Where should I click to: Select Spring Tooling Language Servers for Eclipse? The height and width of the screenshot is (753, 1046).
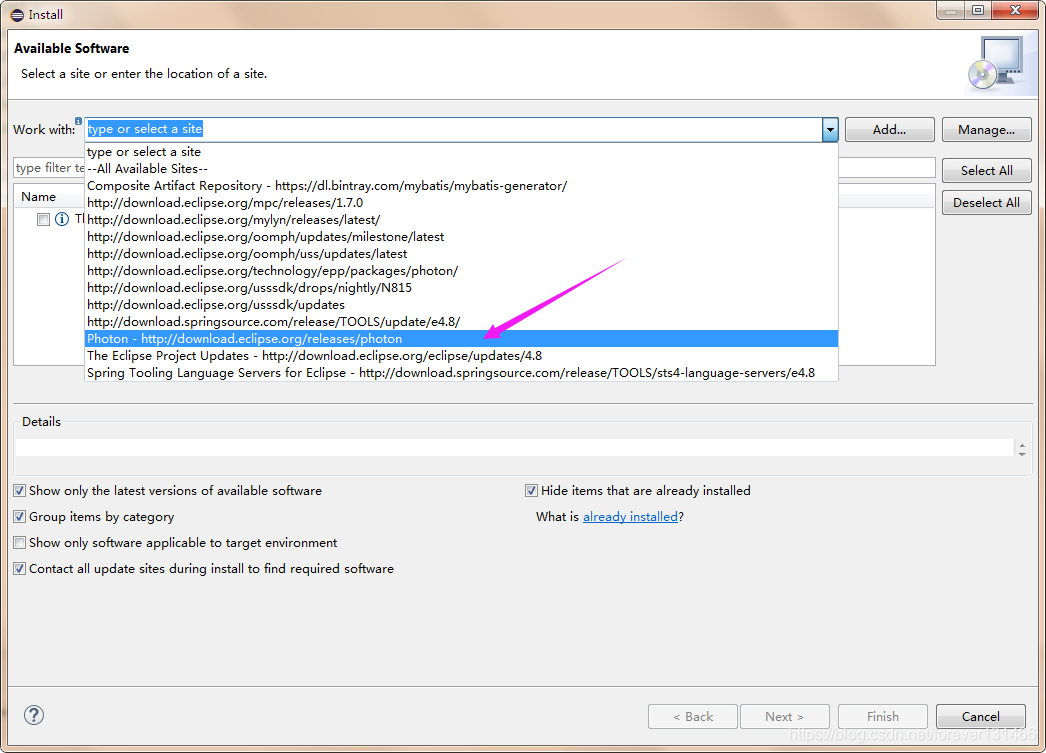[x=461, y=373]
